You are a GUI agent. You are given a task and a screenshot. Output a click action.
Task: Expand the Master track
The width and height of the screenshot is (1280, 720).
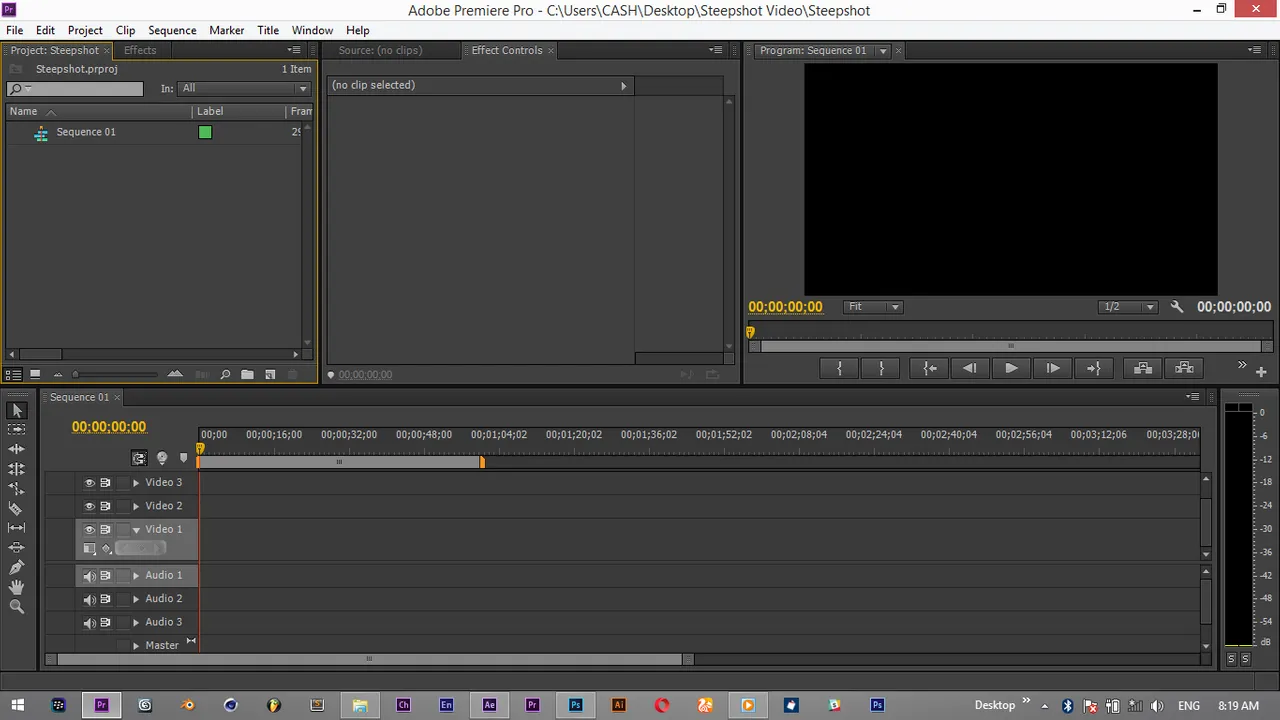136,646
